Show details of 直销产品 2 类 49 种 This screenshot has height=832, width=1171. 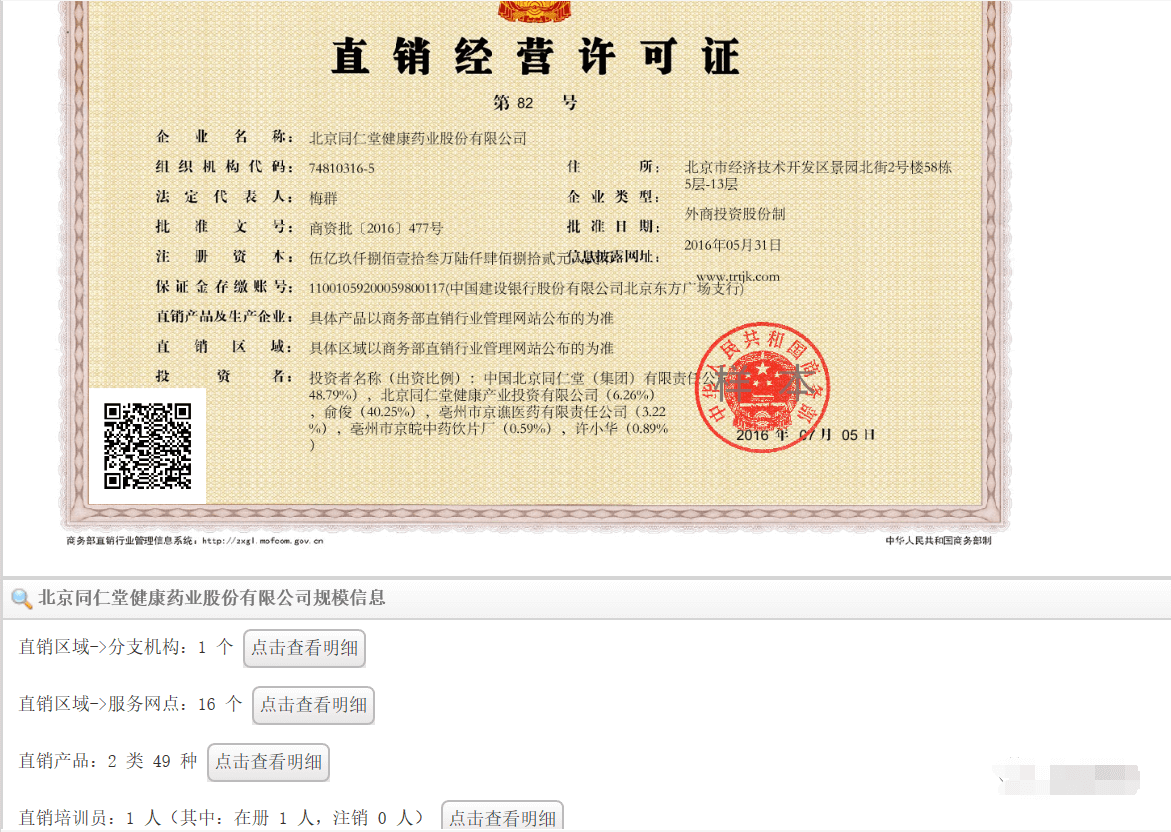[268, 762]
